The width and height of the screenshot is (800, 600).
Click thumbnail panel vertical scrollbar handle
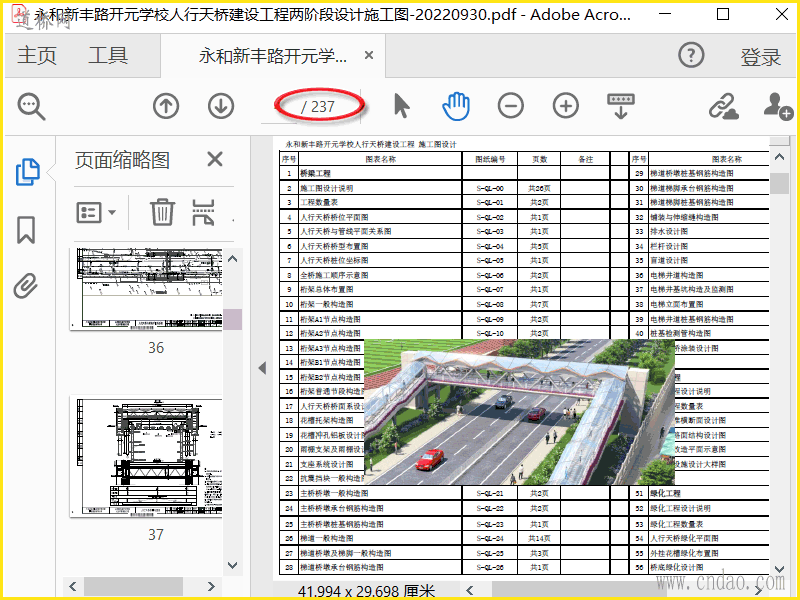click(232, 319)
